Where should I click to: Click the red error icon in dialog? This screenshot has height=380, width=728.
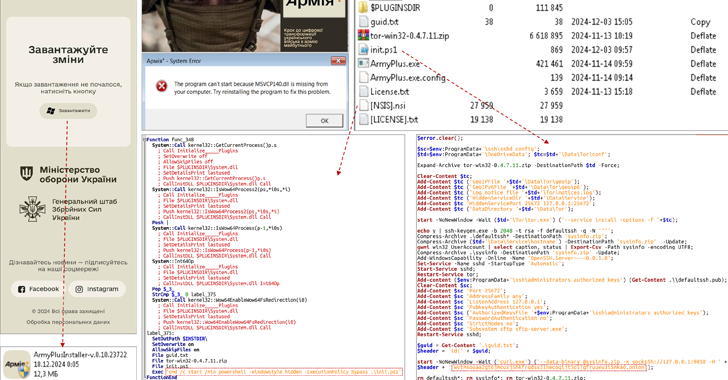pyautogui.click(x=161, y=86)
